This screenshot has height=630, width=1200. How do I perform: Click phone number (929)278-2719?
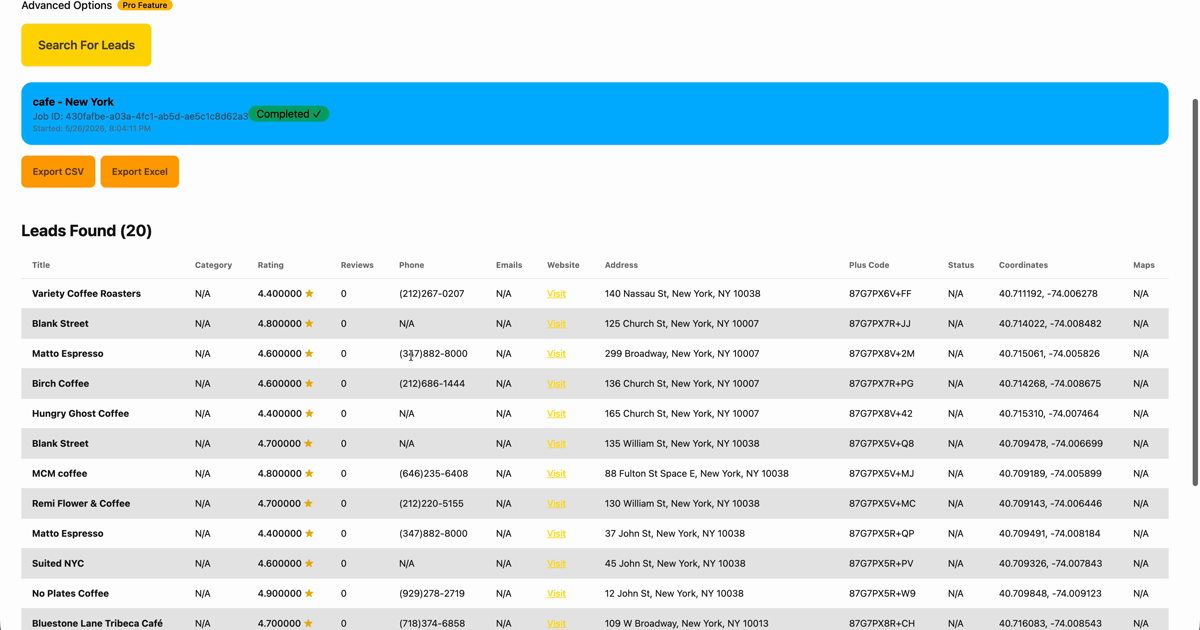432,594
